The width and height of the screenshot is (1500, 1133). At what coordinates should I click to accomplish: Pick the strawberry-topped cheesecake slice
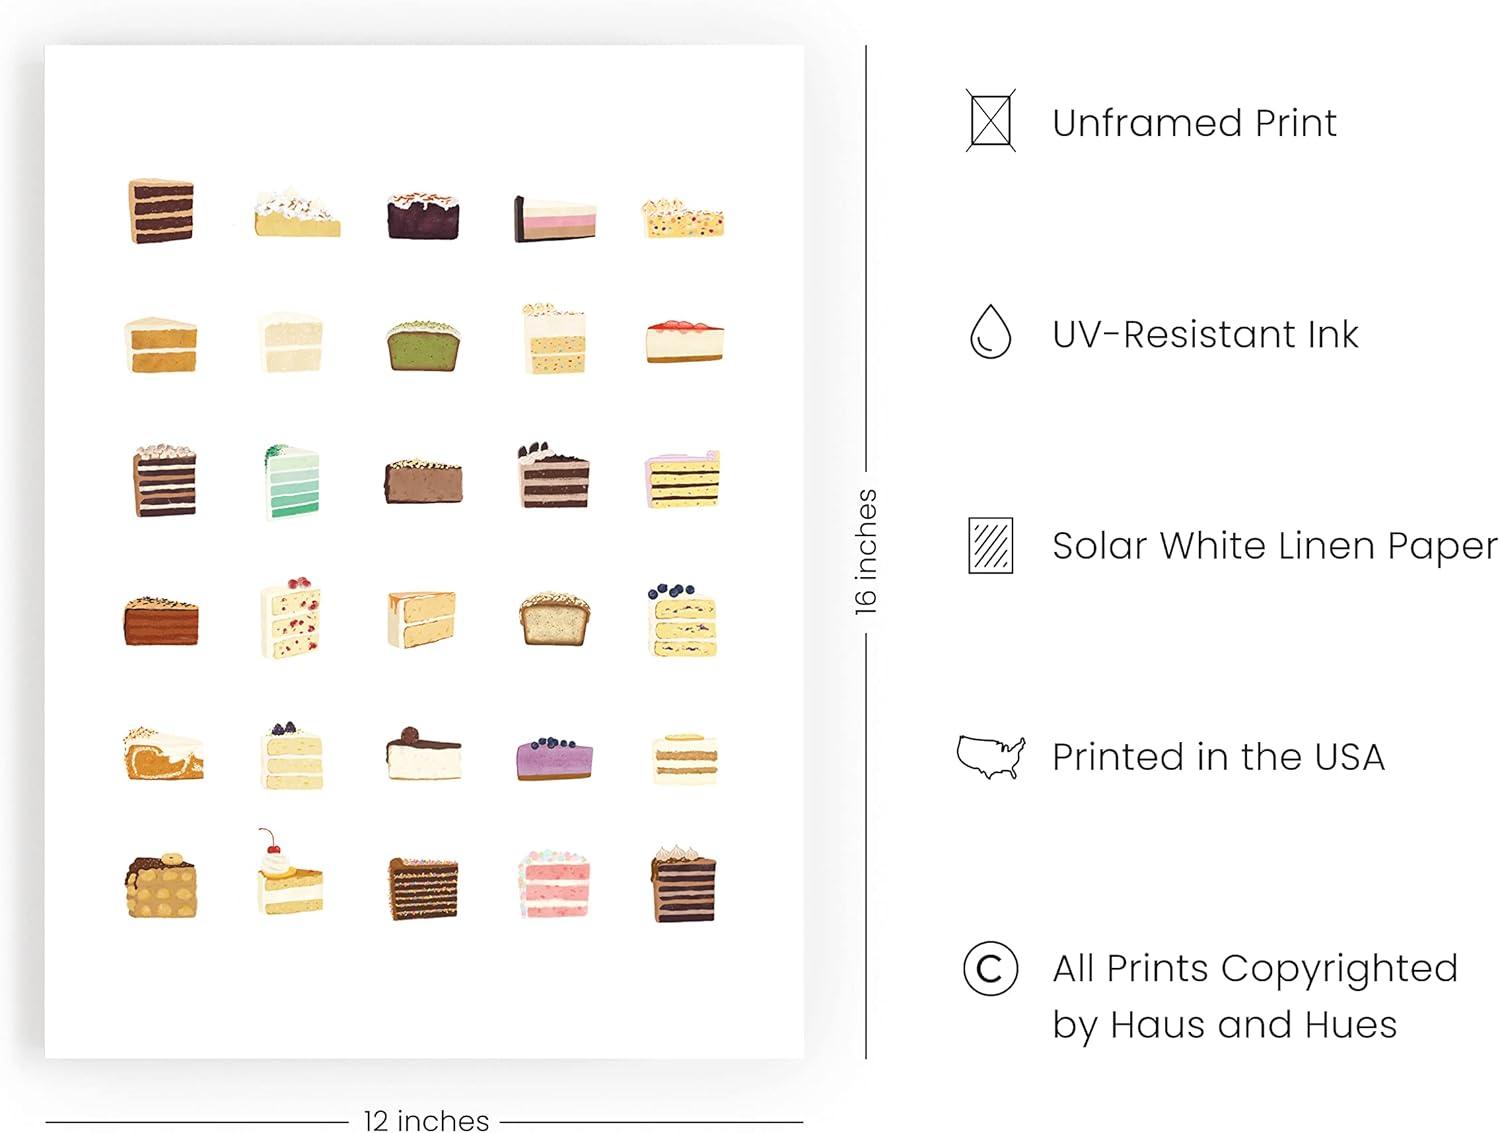click(684, 341)
